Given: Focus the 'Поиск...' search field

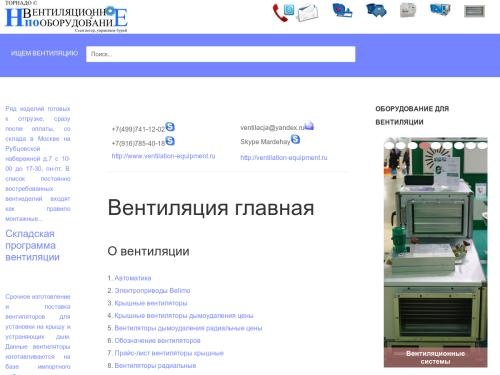Looking at the screenshot, I should tap(221, 54).
